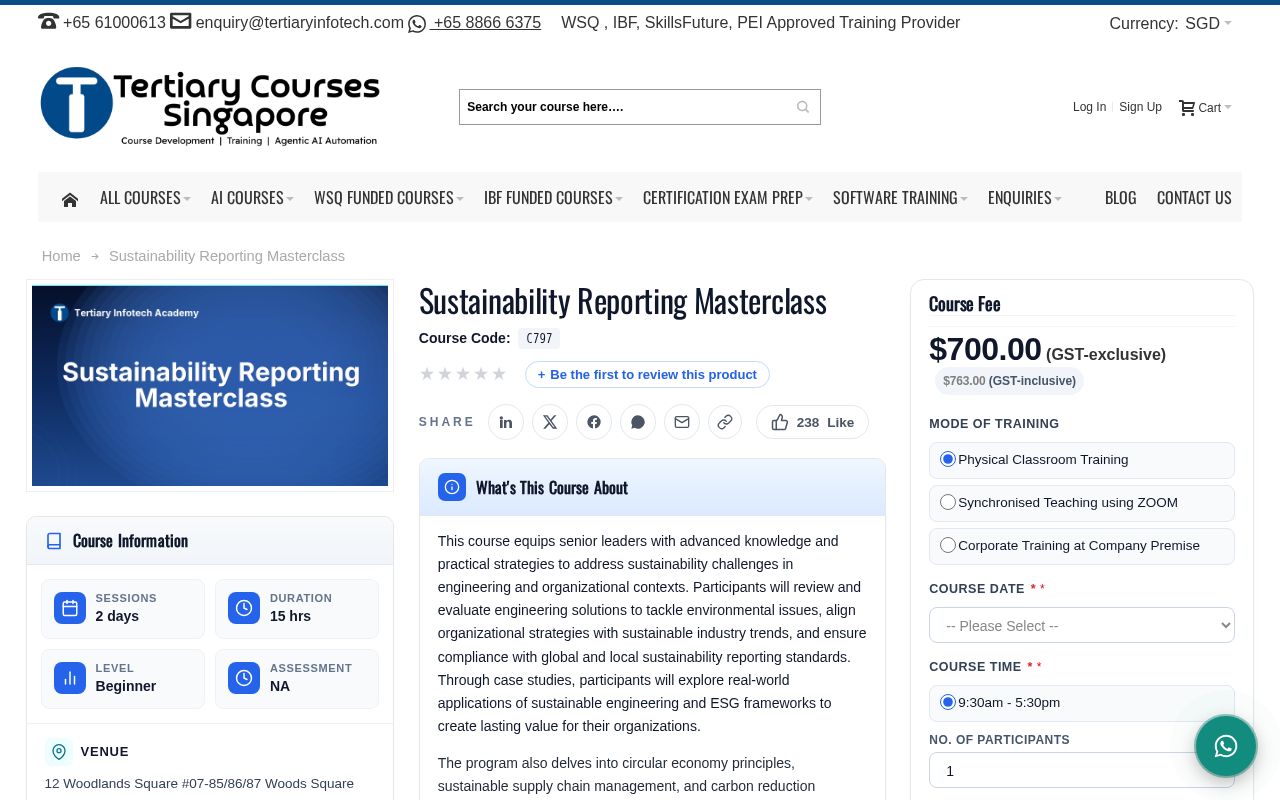
Task: Click the Home breadcrumb link
Action: tap(61, 256)
